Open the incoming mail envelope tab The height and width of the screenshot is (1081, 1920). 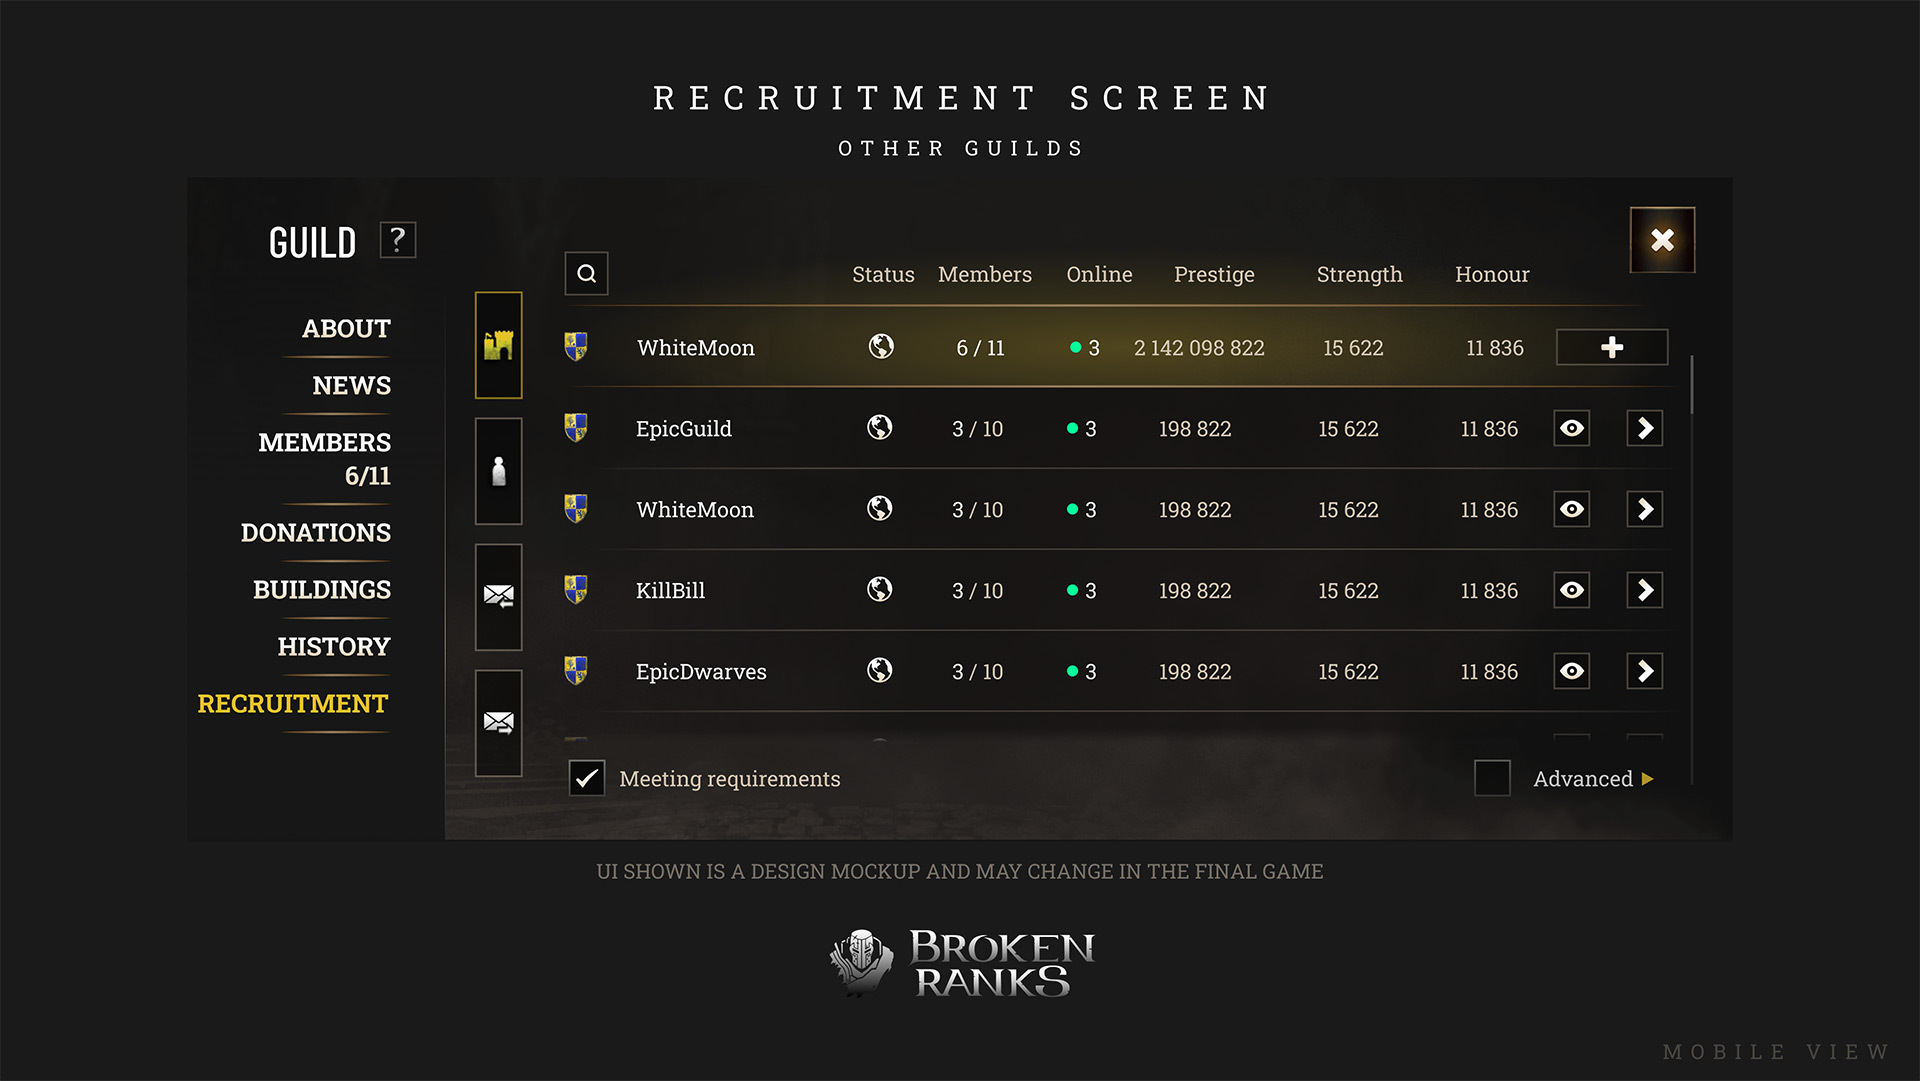tap(498, 597)
